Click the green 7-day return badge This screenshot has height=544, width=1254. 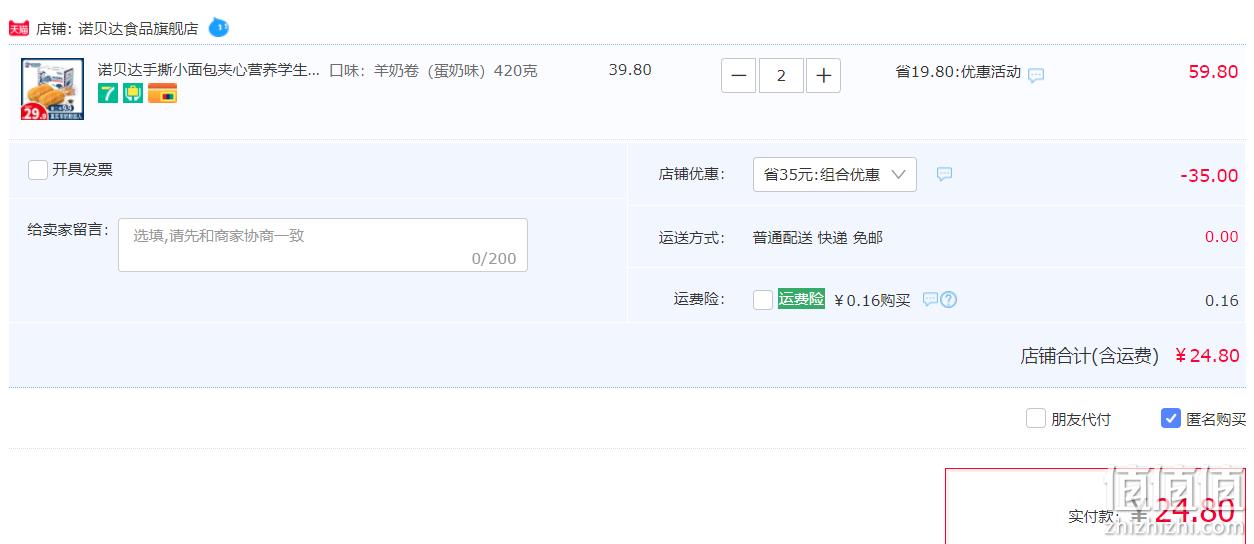(x=107, y=93)
